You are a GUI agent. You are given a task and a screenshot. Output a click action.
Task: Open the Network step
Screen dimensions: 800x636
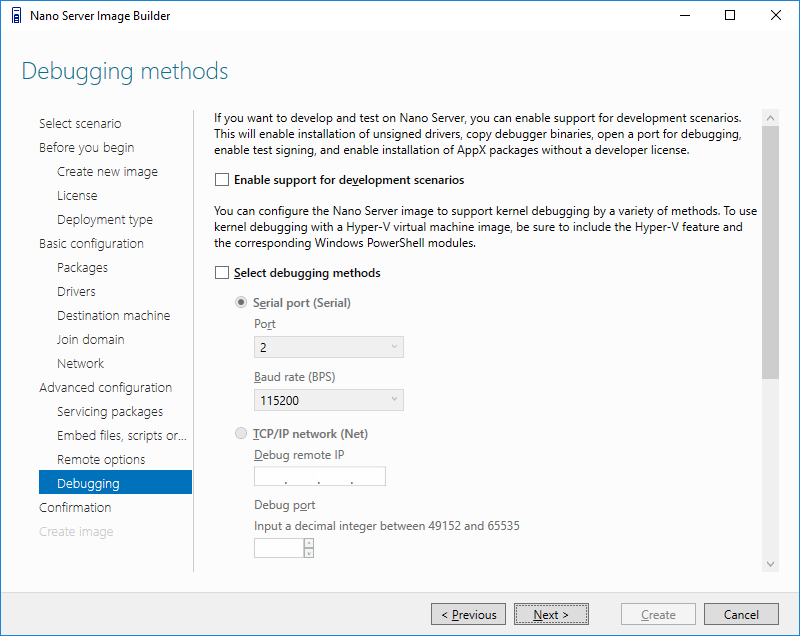tap(80, 363)
